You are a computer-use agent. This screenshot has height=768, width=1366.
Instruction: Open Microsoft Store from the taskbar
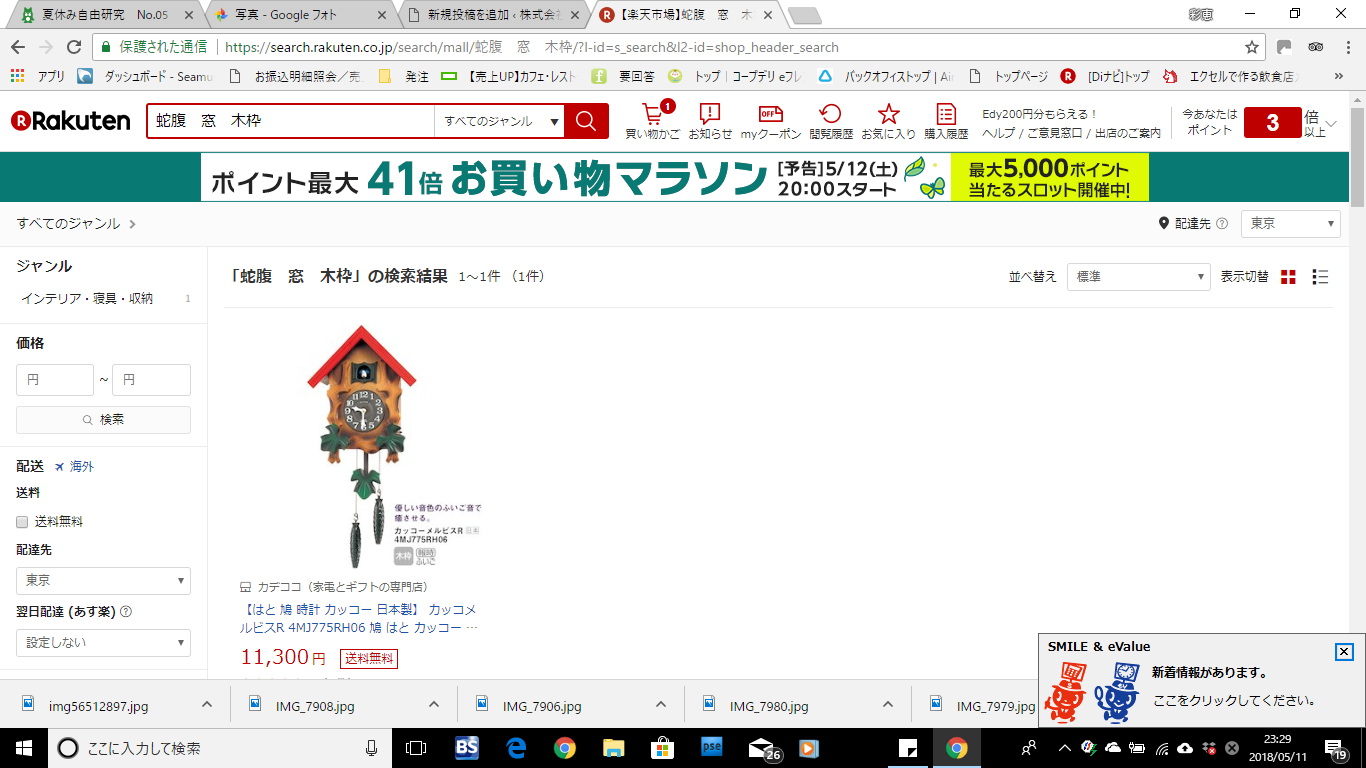(x=662, y=748)
